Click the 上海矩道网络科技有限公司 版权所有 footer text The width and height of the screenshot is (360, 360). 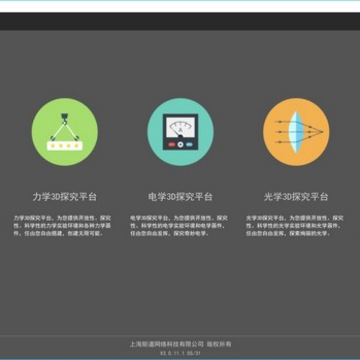point(180,344)
